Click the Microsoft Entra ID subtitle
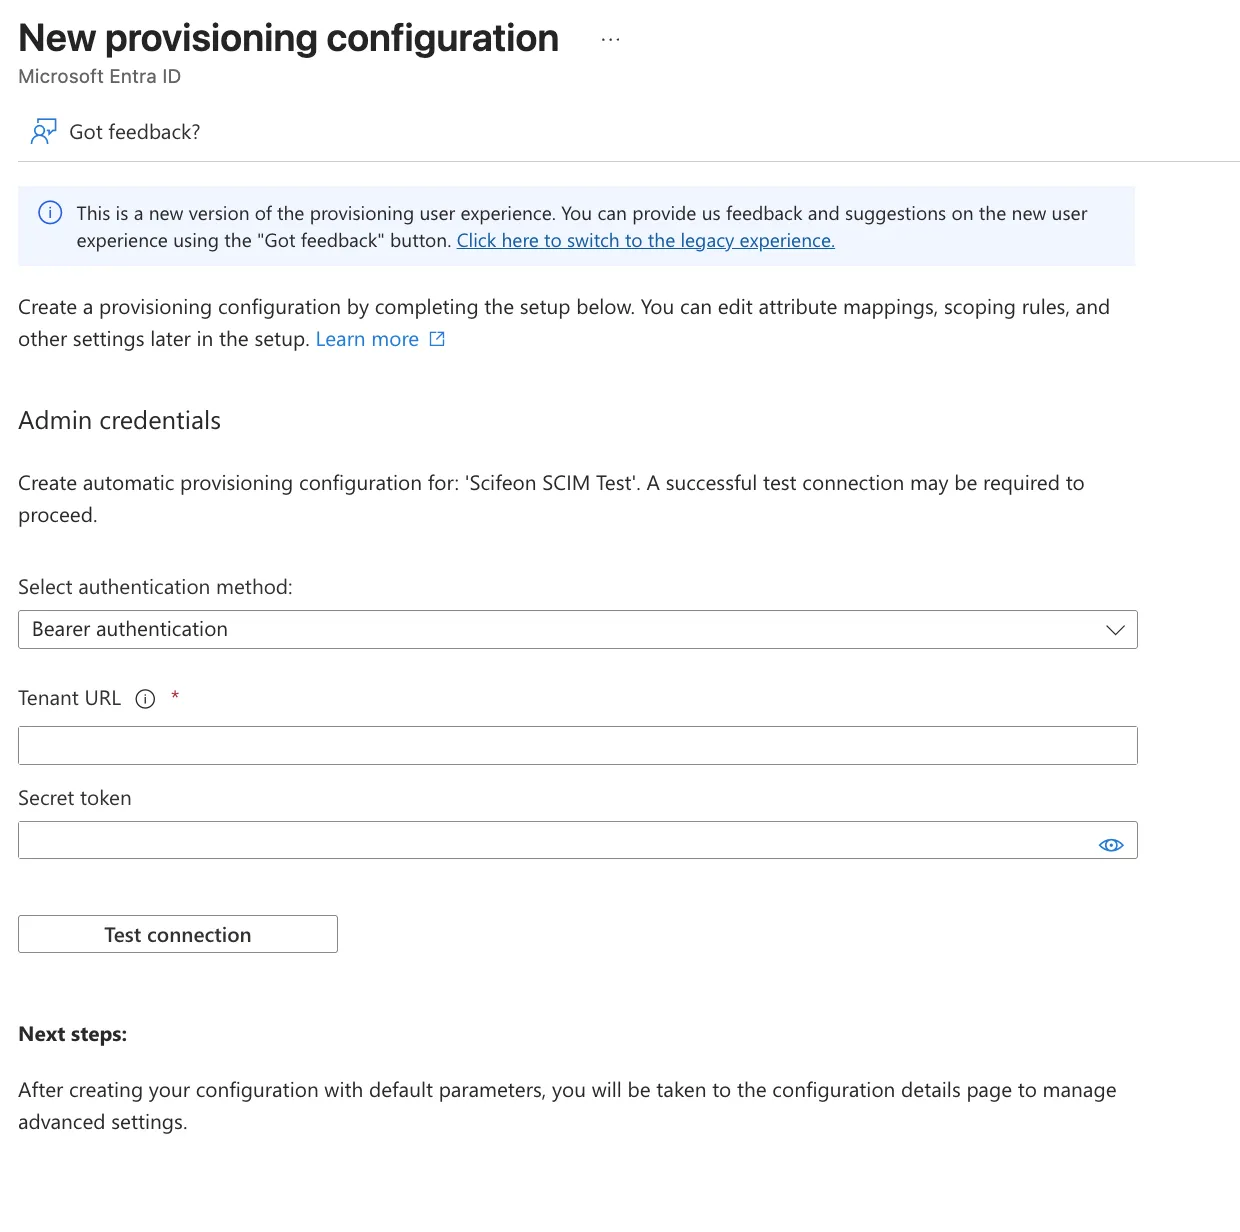 tap(99, 76)
